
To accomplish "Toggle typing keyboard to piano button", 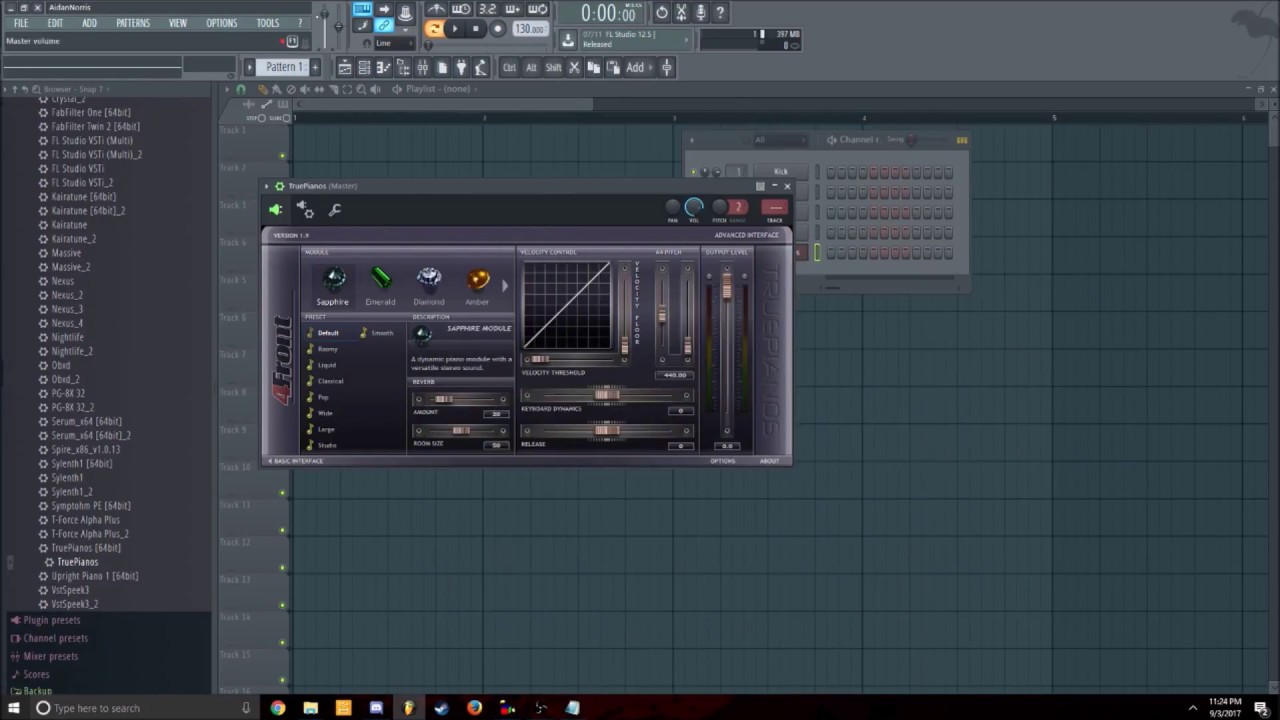I will (362, 9).
